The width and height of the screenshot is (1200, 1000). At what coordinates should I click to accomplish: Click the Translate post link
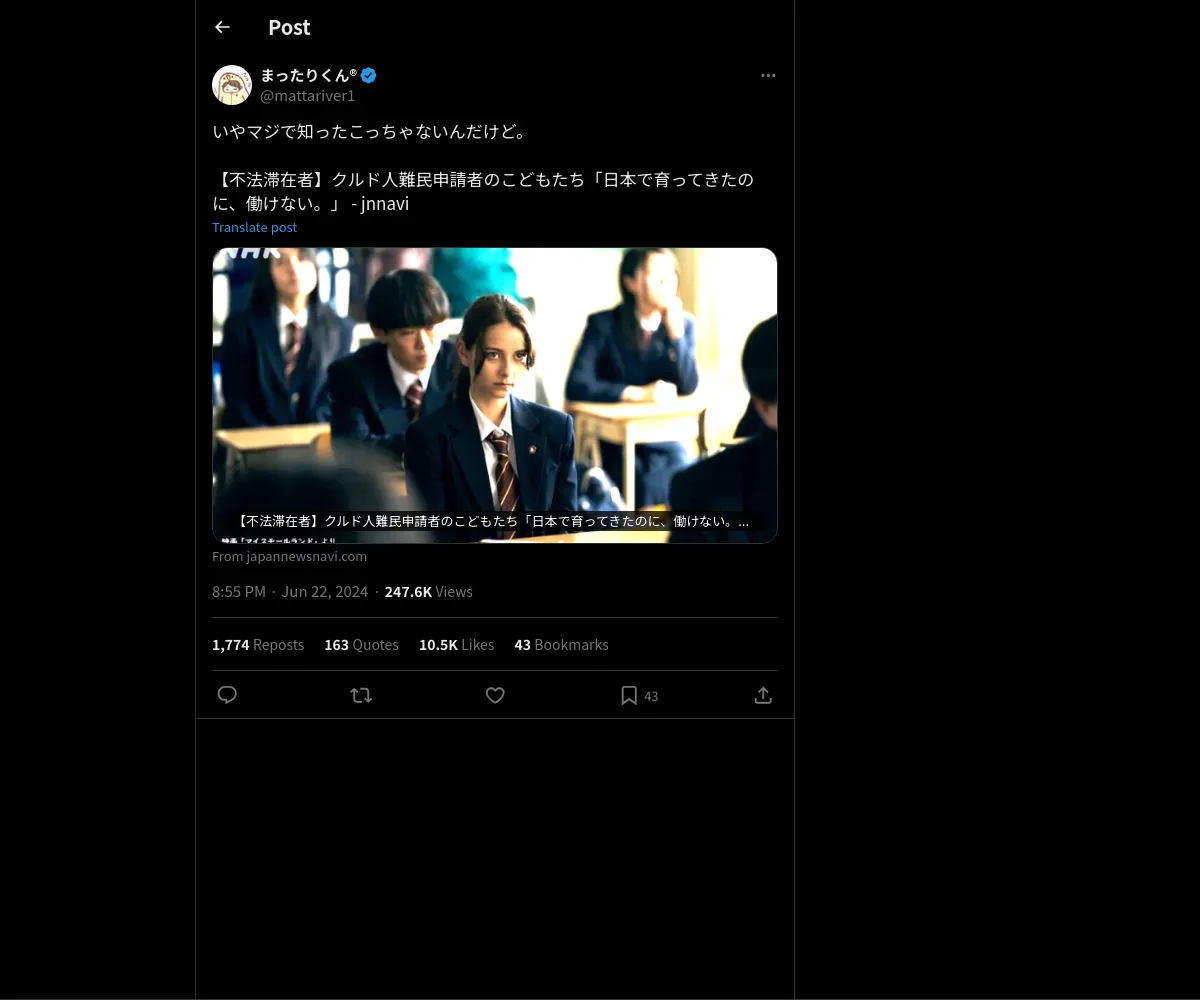tap(254, 227)
